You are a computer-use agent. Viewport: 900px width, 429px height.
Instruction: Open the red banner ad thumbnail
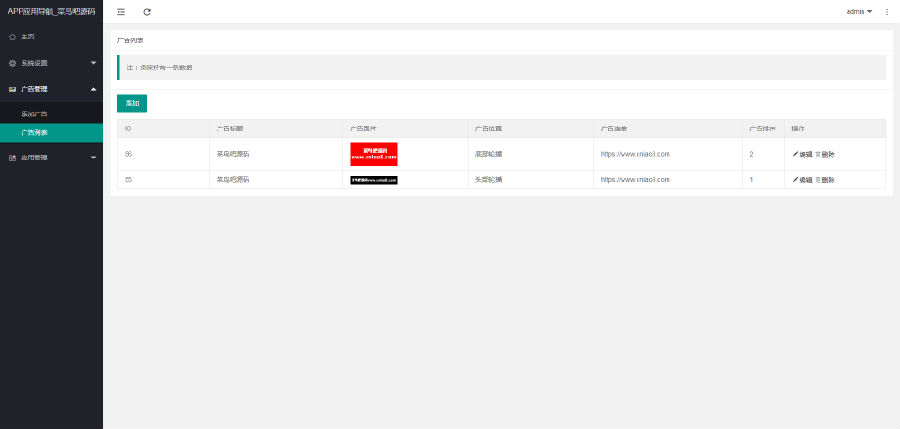tap(374, 153)
